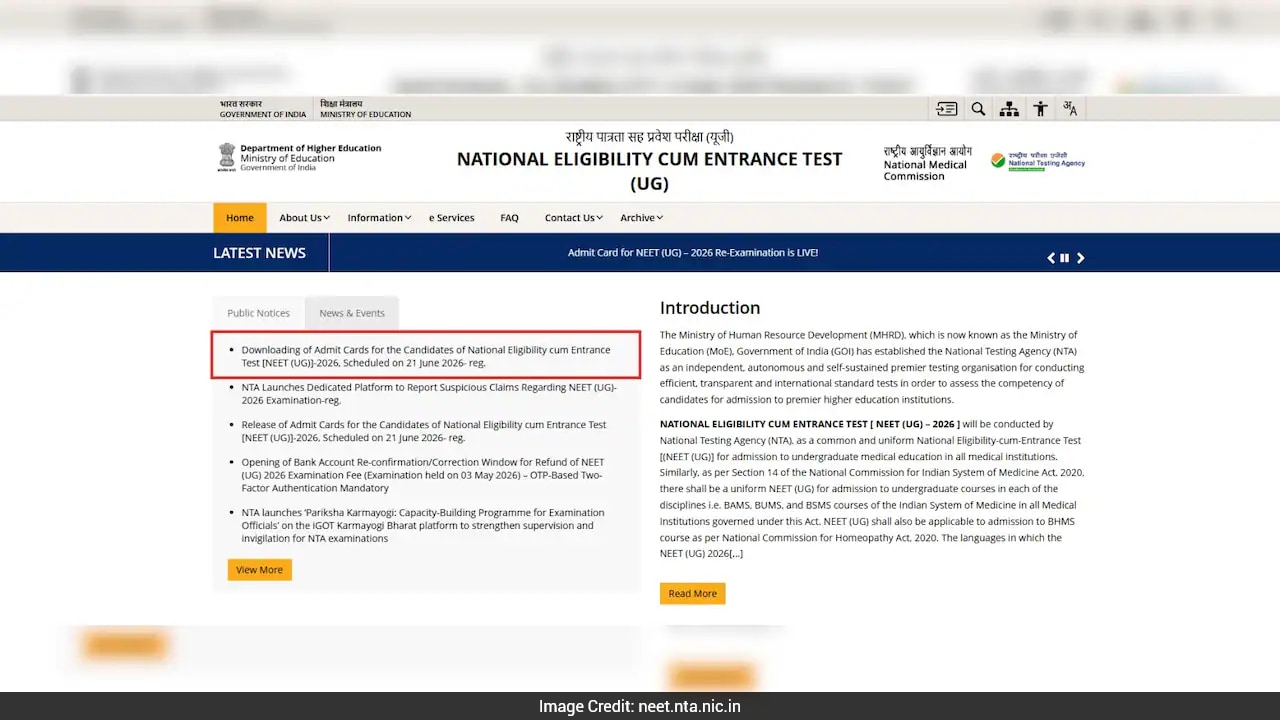Open the Ministry of Education top bar link
The width and height of the screenshot is (1280, 720).
[x=365, y=109]
